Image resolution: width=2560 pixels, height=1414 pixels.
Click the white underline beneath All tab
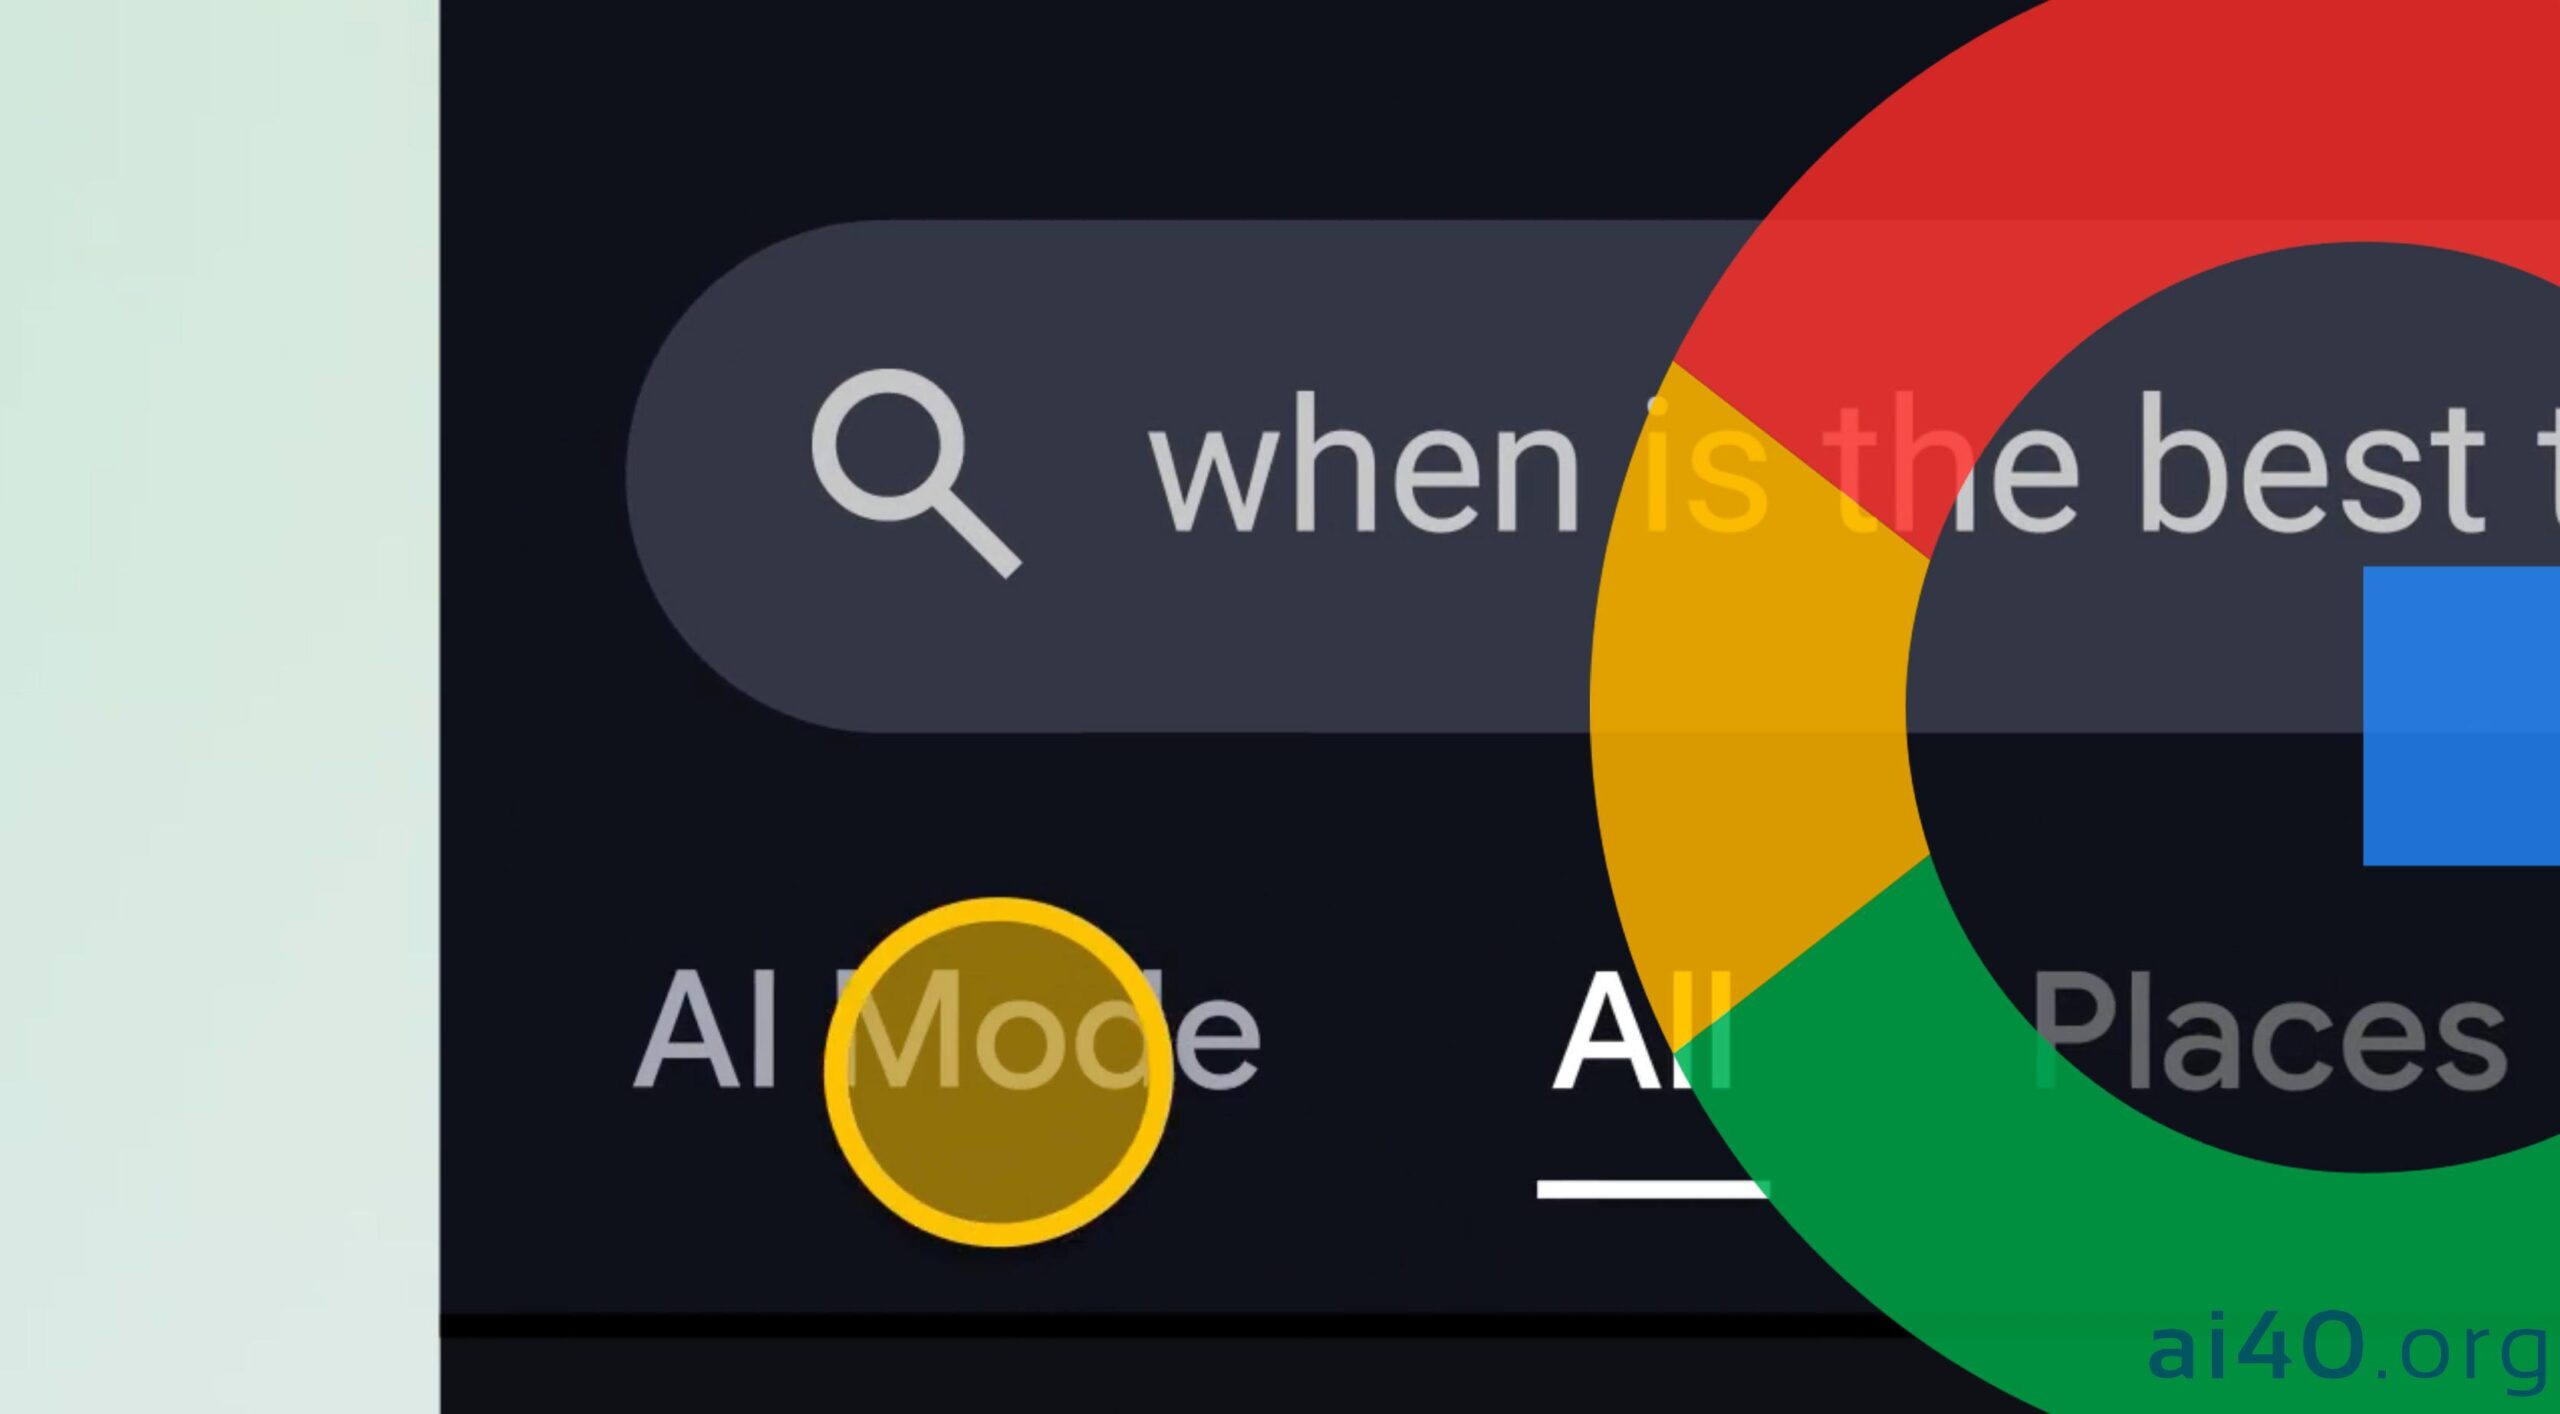tap(1652, 1189)
